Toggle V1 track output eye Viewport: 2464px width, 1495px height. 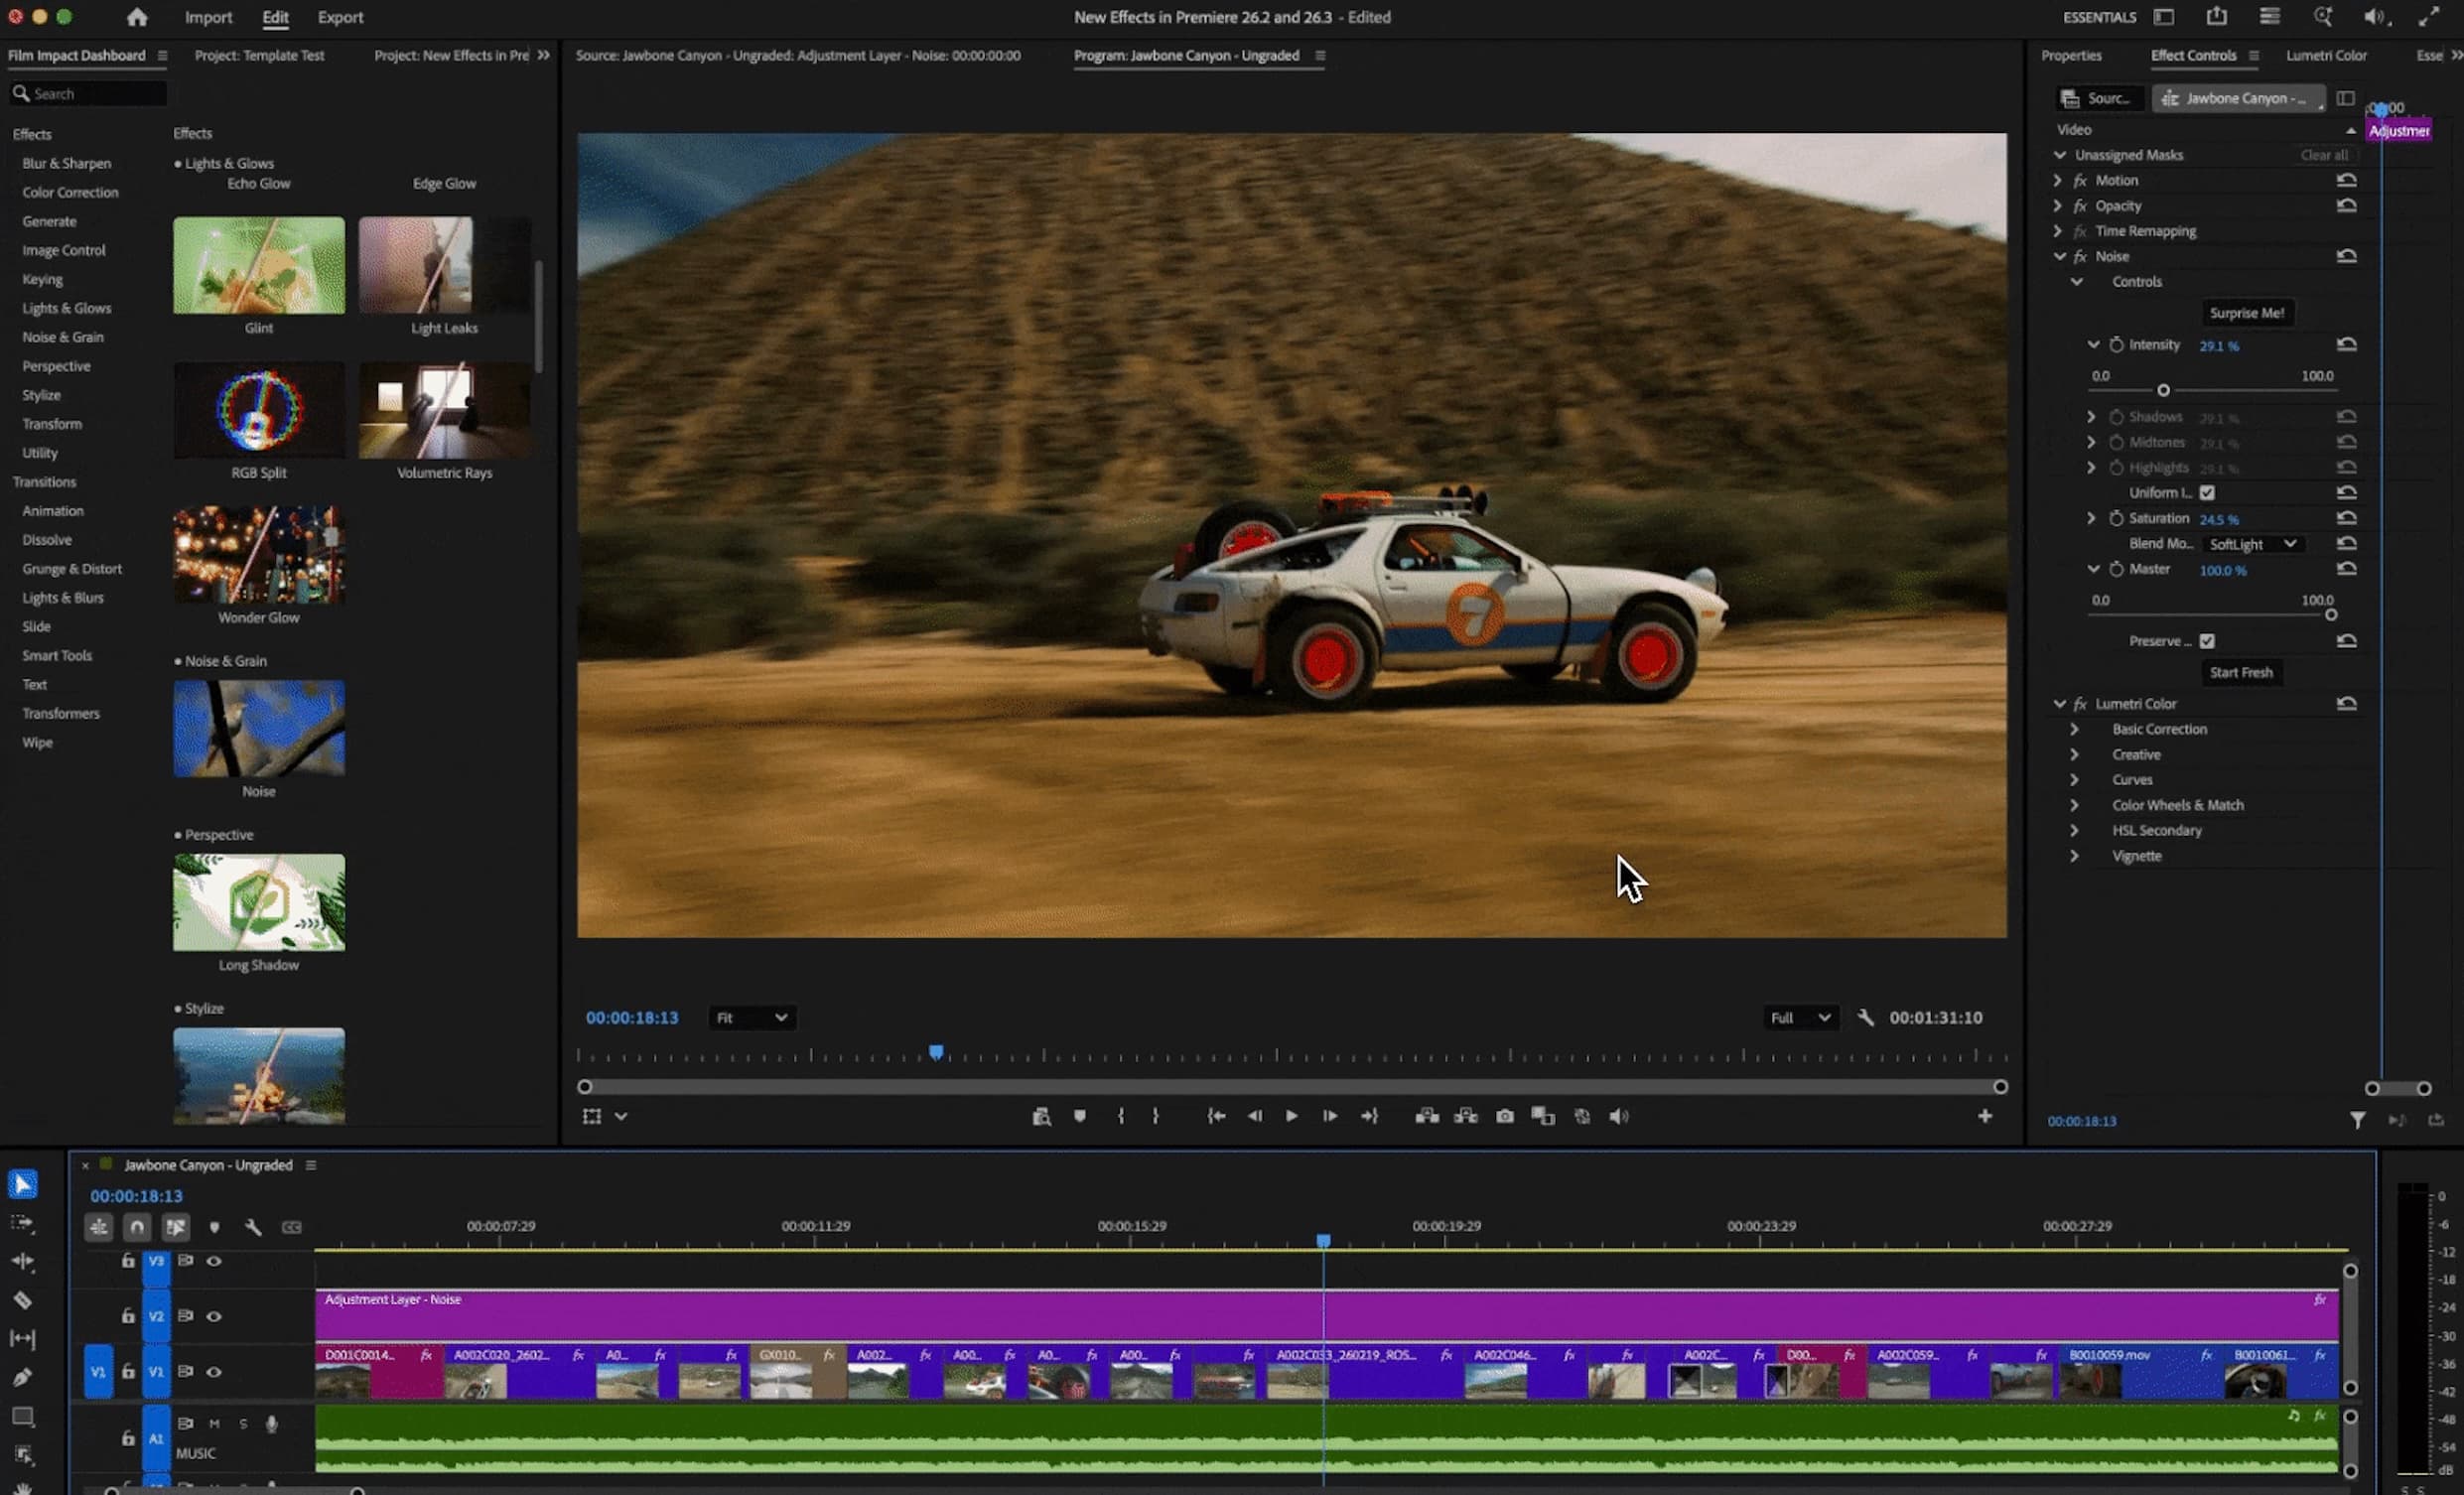click(x=214, y=1372)
